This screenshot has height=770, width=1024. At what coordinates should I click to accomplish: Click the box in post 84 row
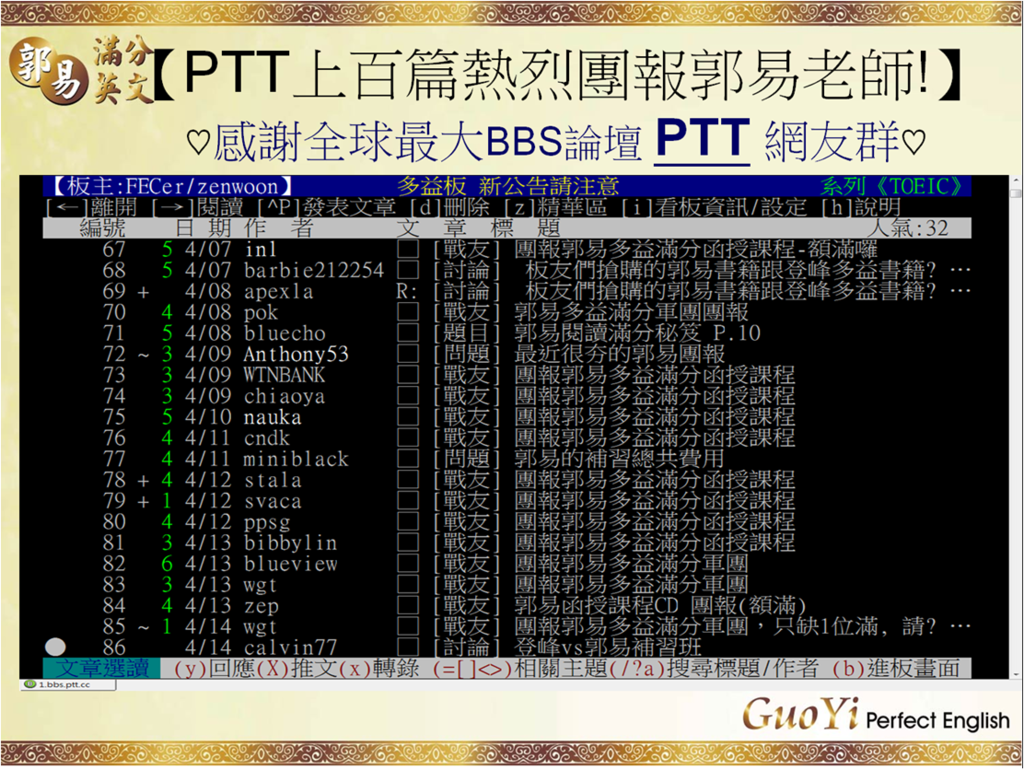[x=408, y=605]
